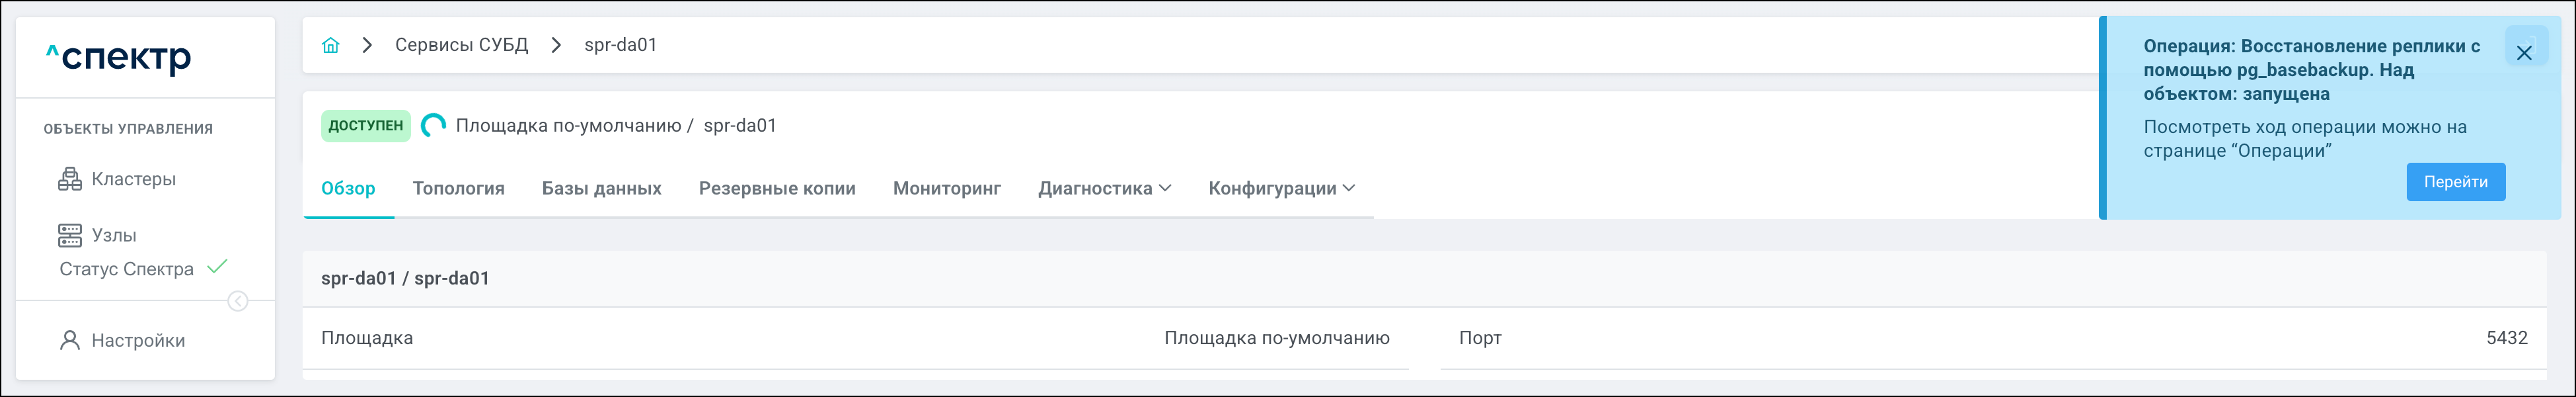Click the green checkmark by Статус Спектра
This screenshot has width=2576, height=397.
coord(217,267)
